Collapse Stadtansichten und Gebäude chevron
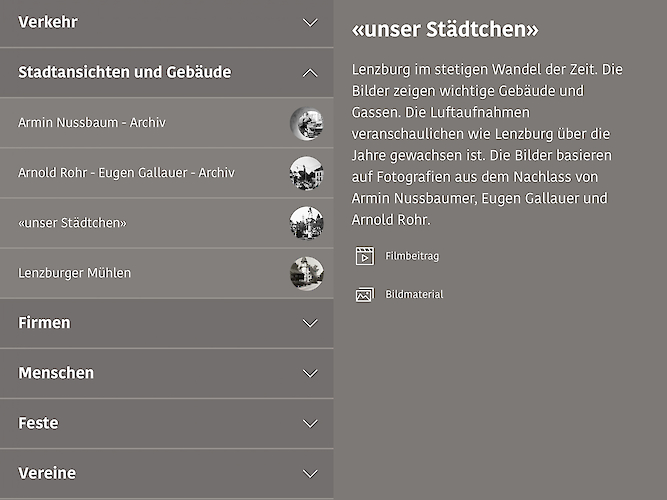 (310, 72)
